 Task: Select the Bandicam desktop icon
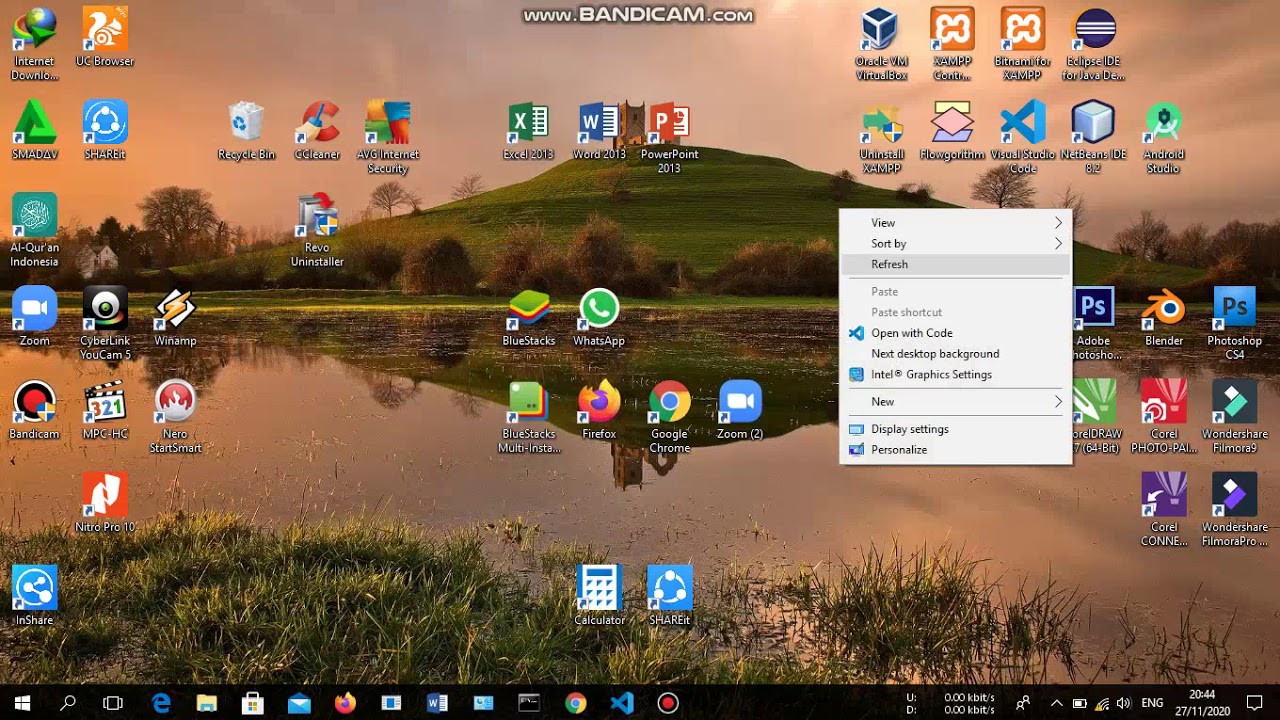(x=34, y=409)
